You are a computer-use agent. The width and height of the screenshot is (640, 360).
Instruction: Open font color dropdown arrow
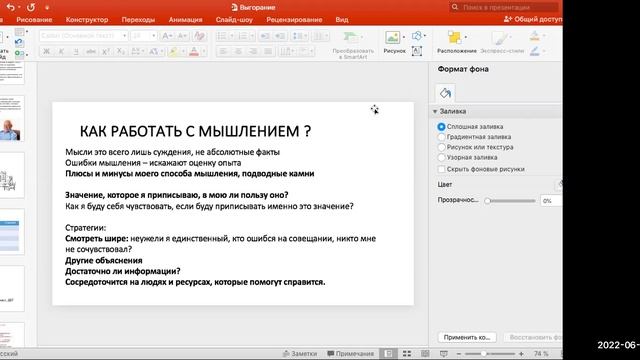(x=203, y=51)
